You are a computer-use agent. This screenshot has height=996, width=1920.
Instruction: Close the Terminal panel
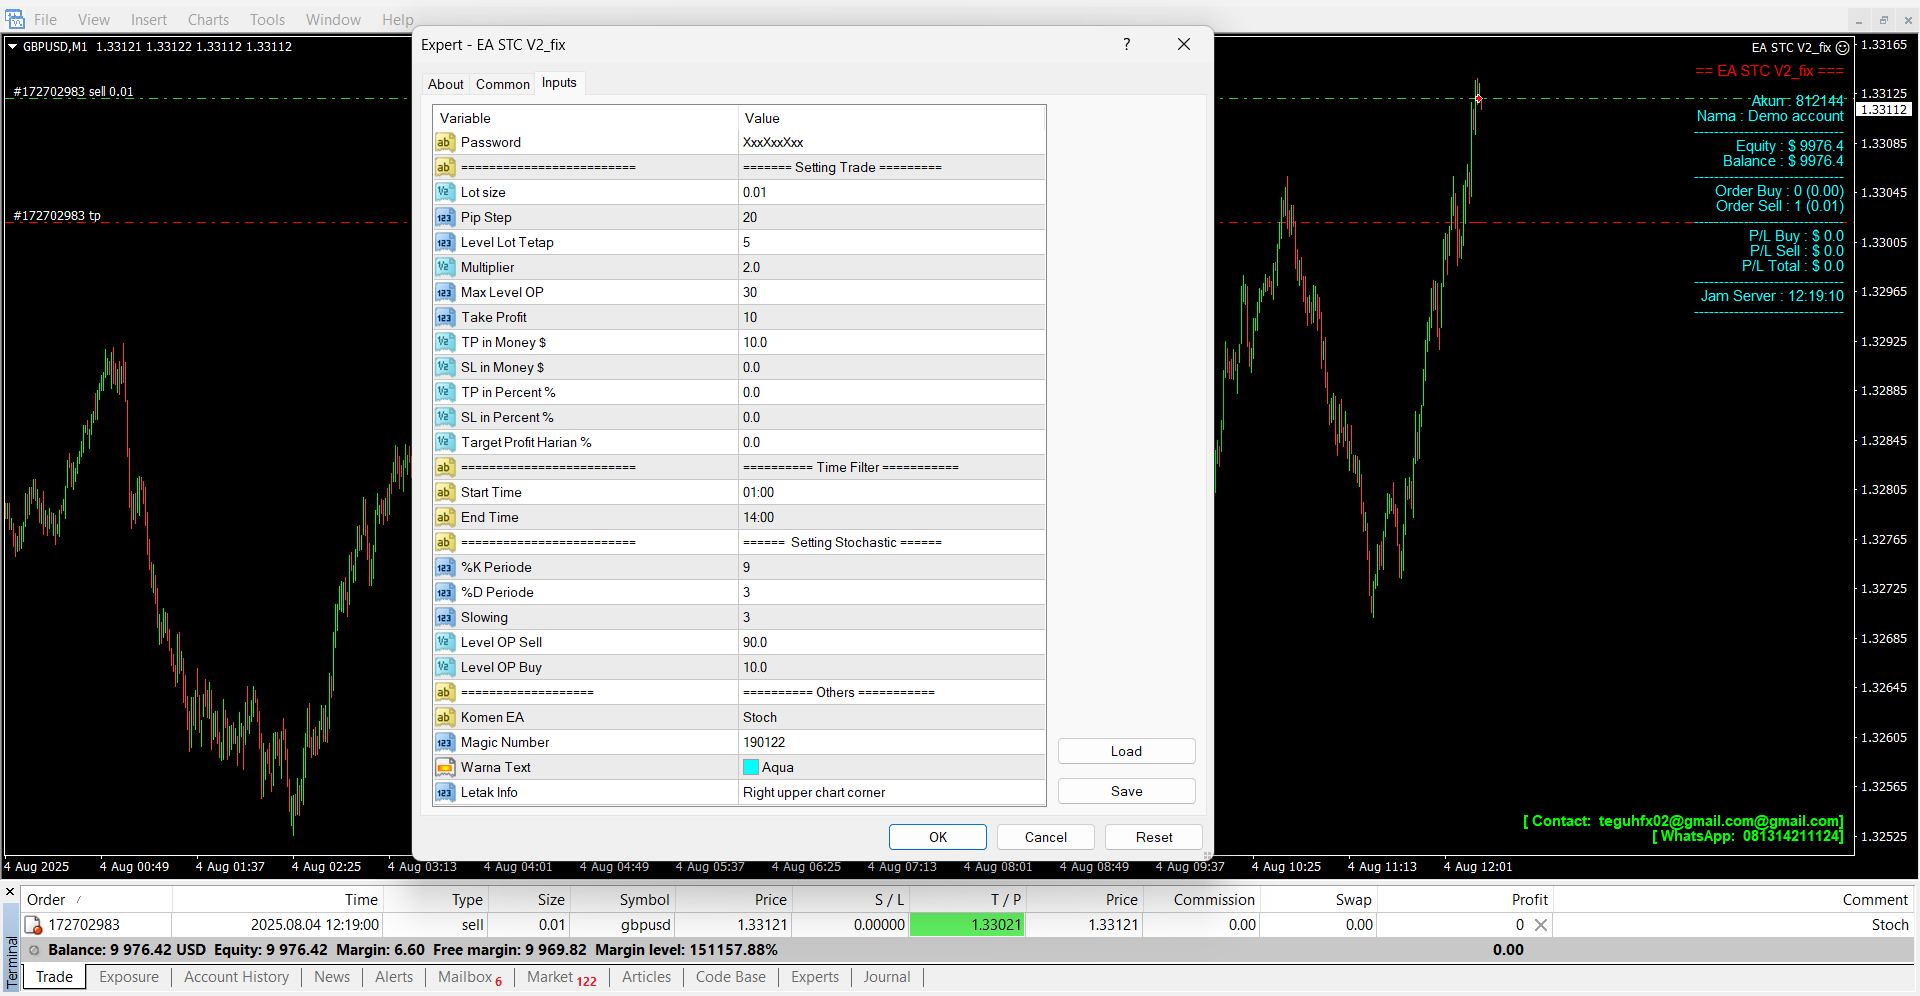pyautogui.click(x=10, y=891)
